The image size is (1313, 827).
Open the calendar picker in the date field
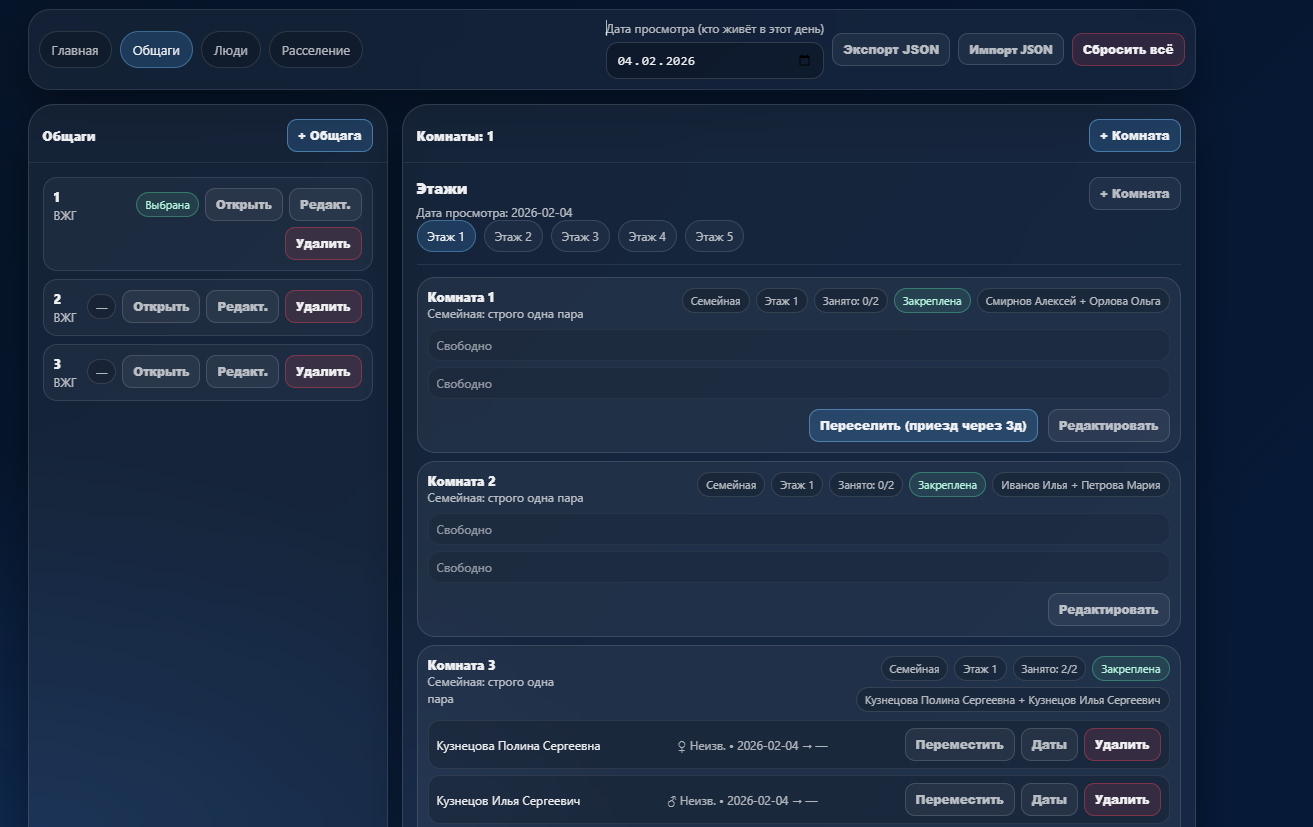pyautogui.click(x=804, y=61)
